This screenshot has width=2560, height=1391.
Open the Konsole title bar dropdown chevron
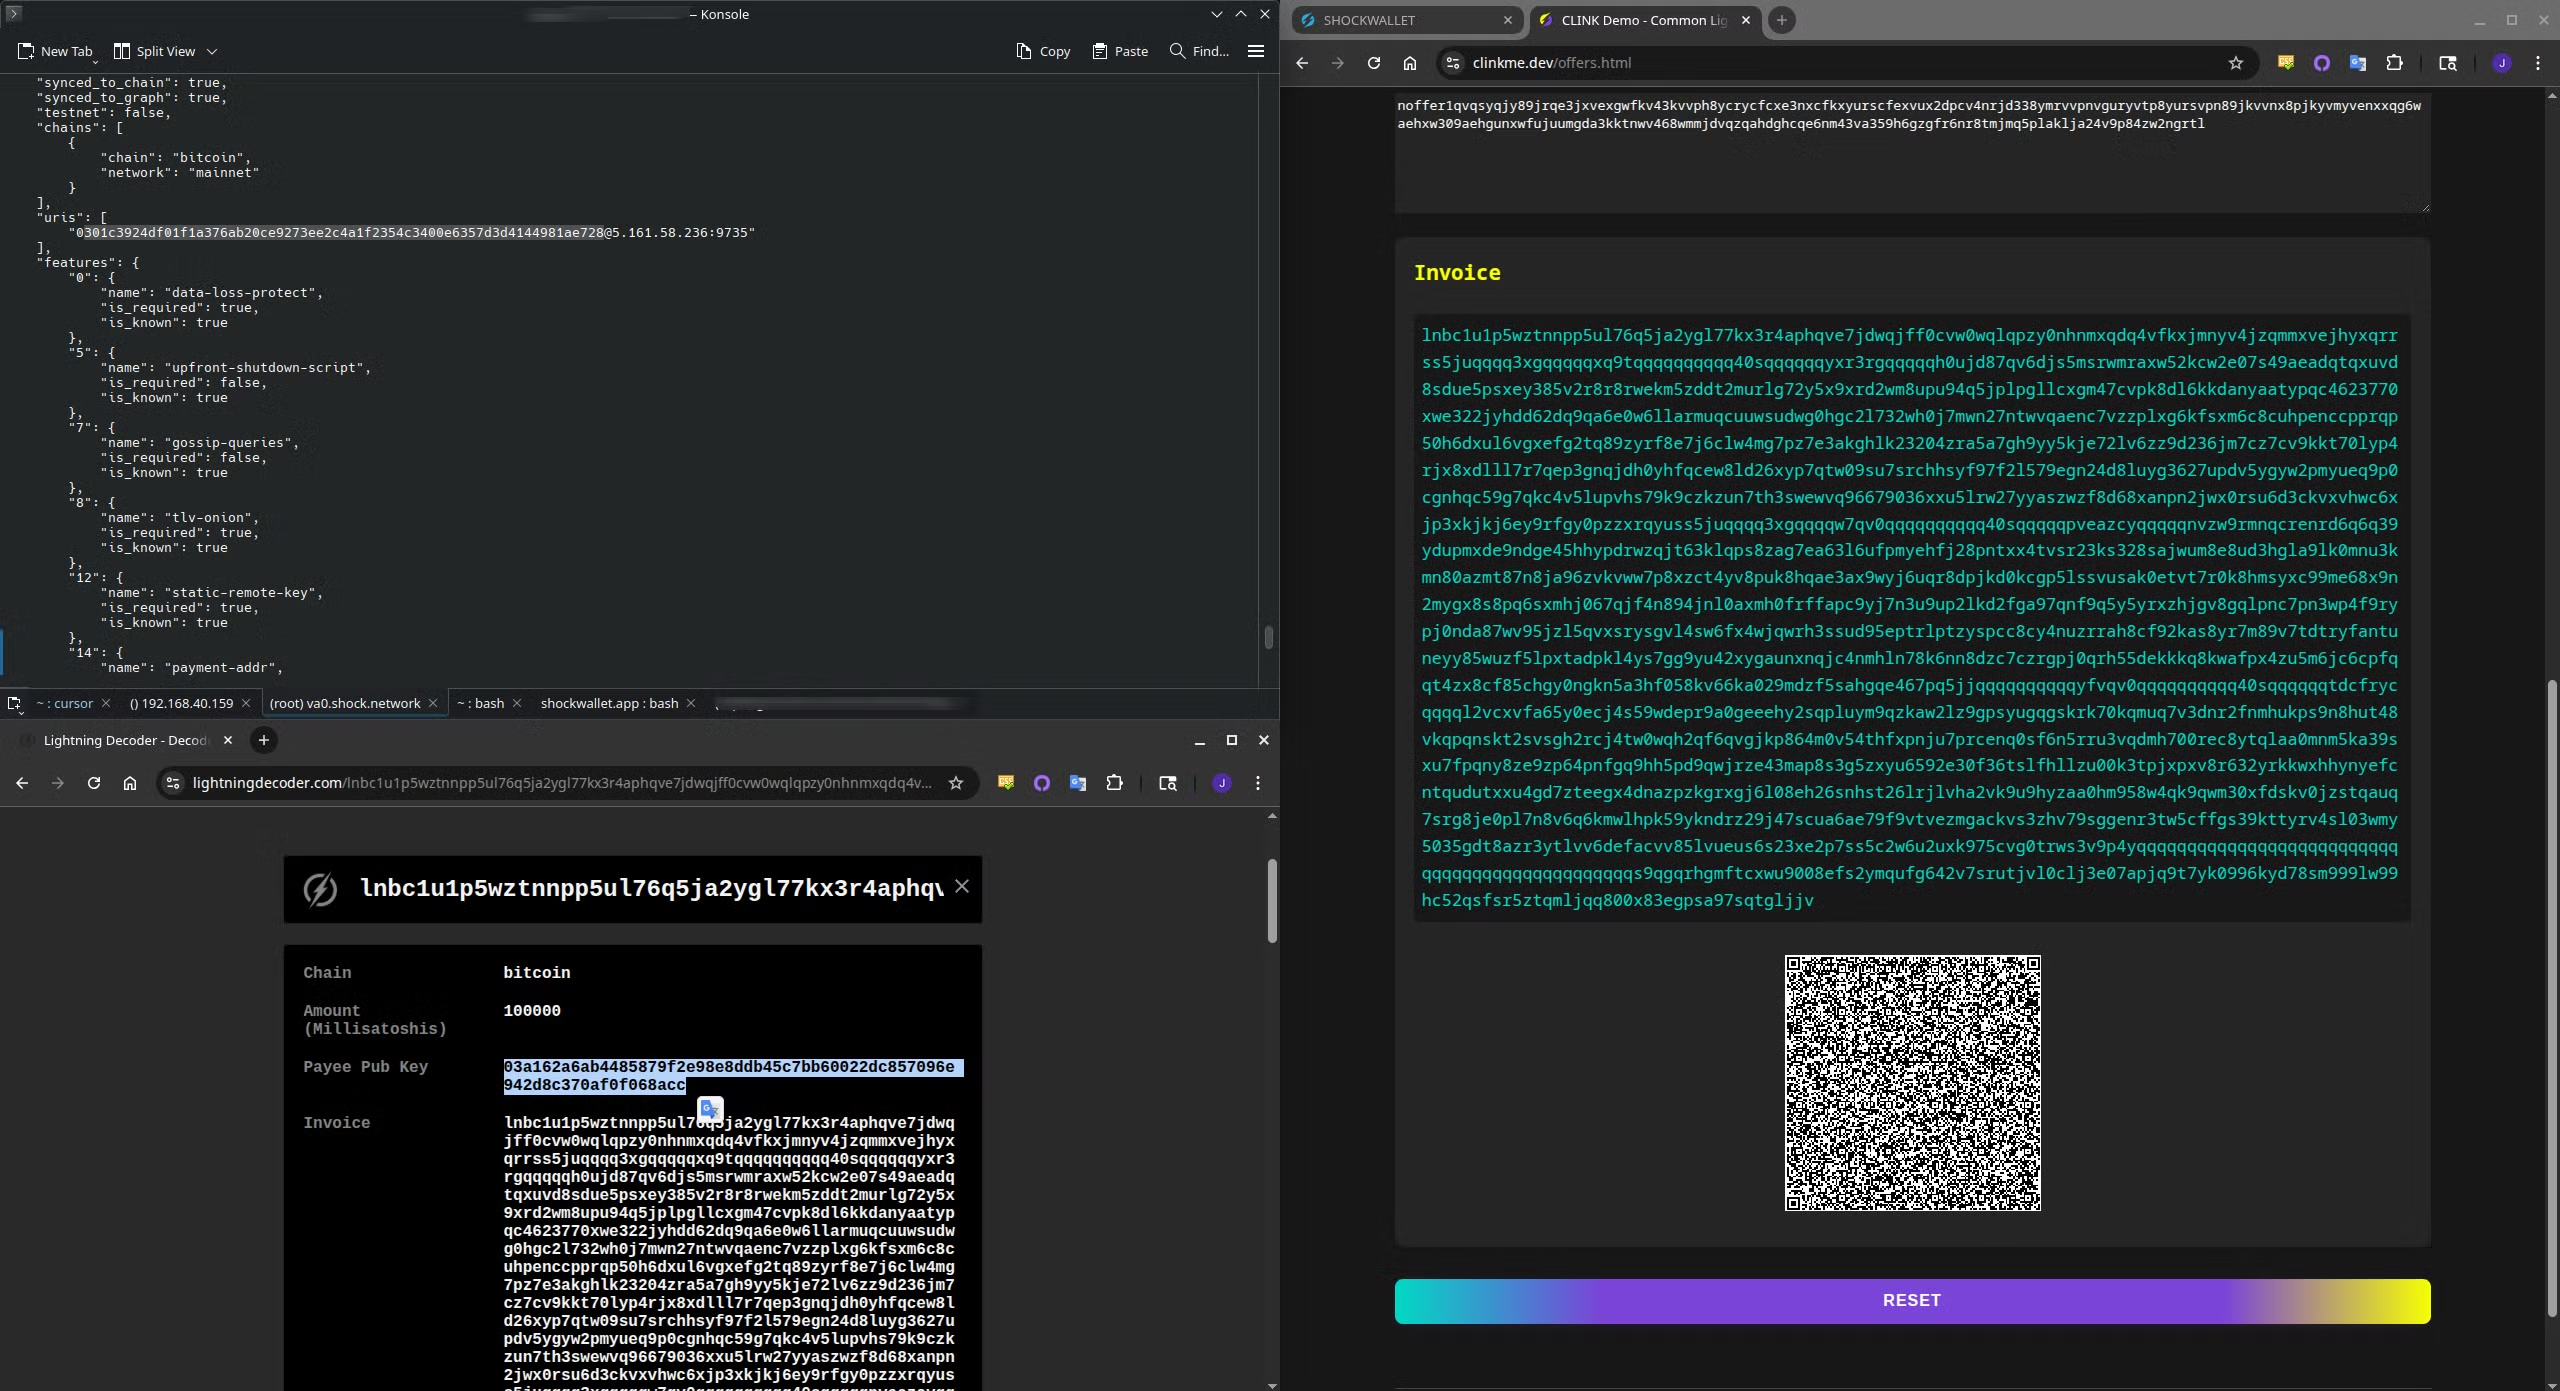click(1216, 14)
